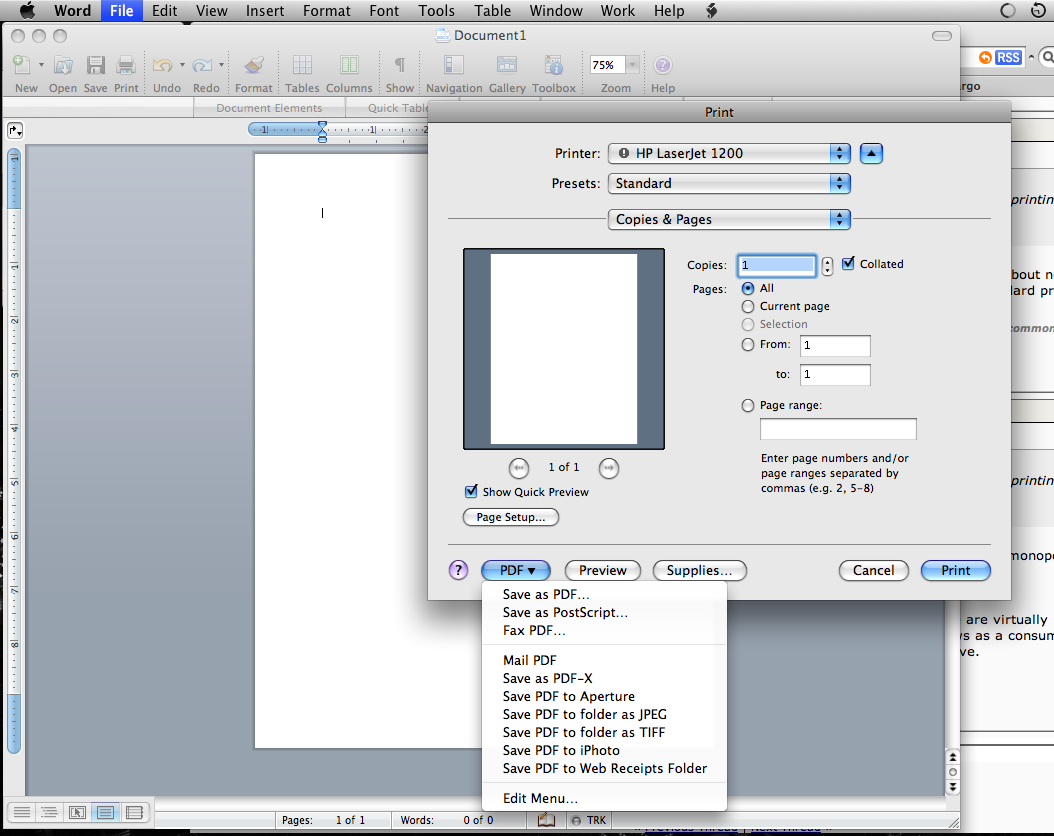The image size is (1054, 836).
Task: Click the Preview button
Action: coord(603,571)
